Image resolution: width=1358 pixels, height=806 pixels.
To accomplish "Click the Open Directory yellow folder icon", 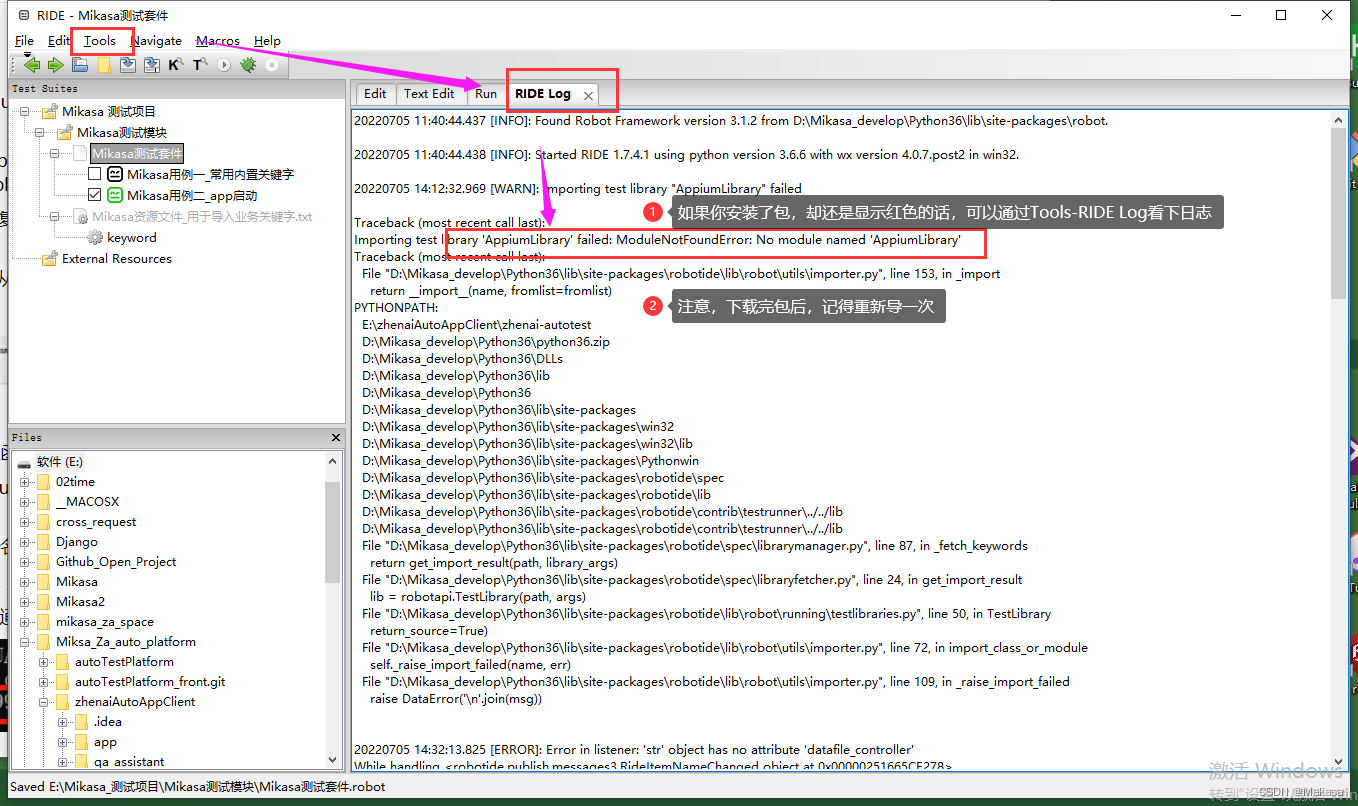I will coord(104,65).
